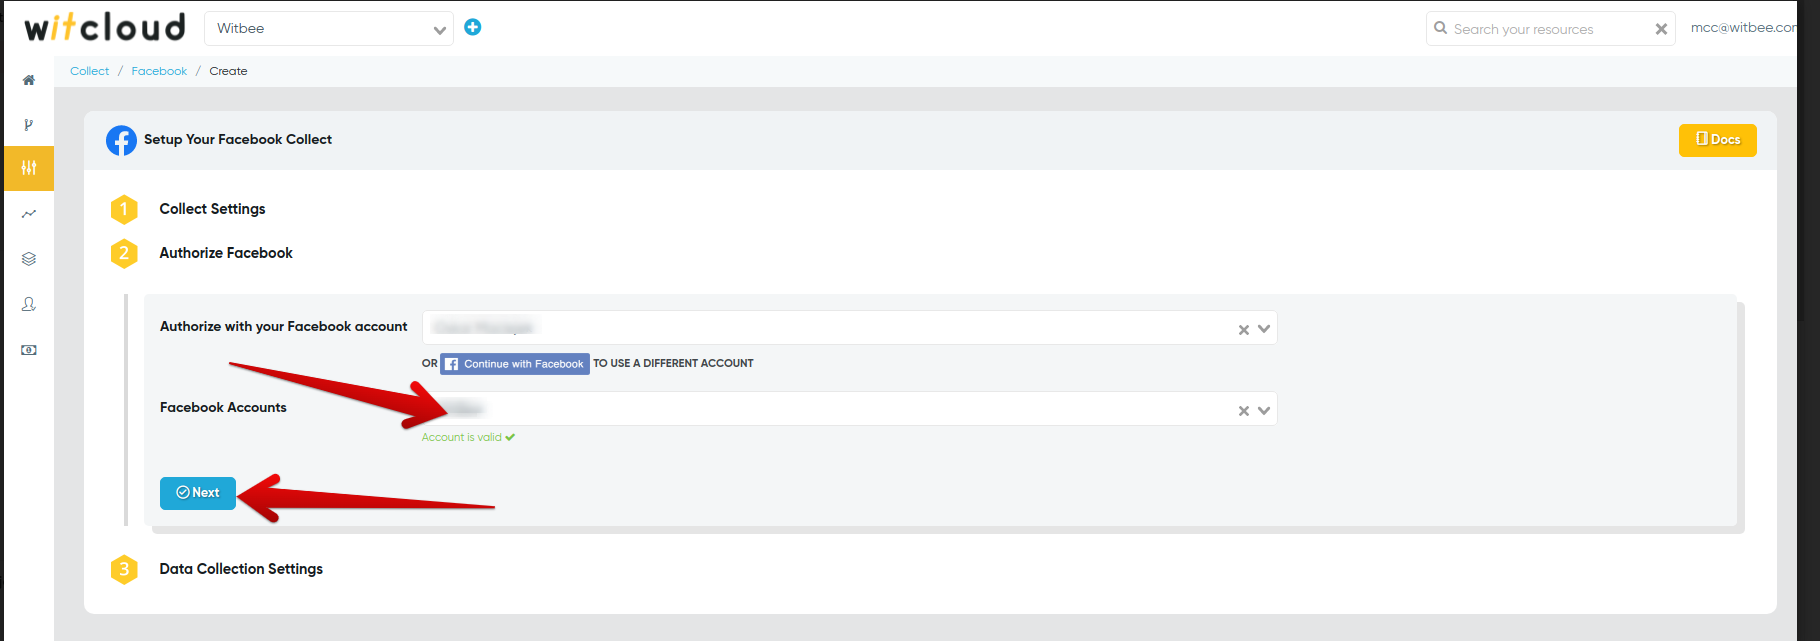This screenshot has width=1820, height=641.
Task: Open the stacked layers icon in sidebar
Action: [29, 259]
